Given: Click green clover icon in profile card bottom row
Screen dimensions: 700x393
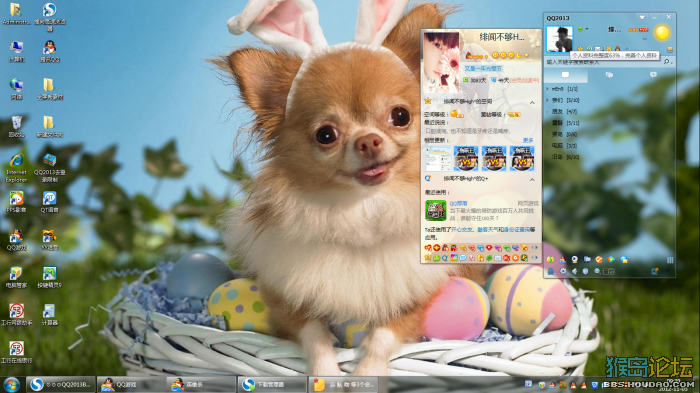Looking at the screenshot, I should (489, 258).
